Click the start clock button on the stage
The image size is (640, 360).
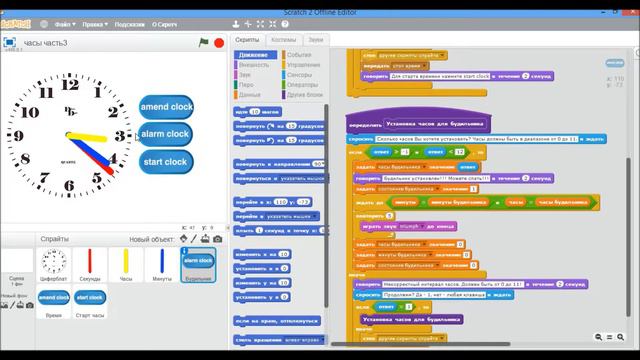tap(166, 162)
